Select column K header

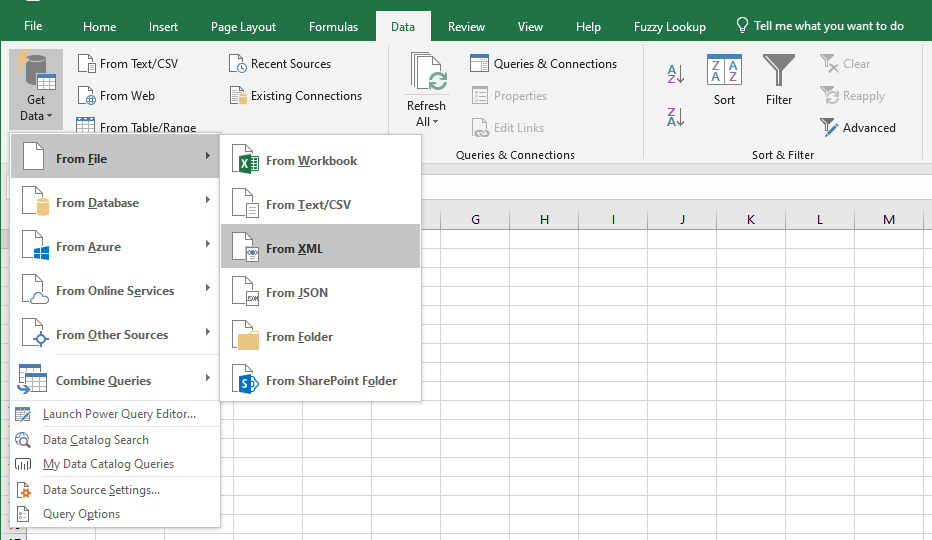[751, 219]
